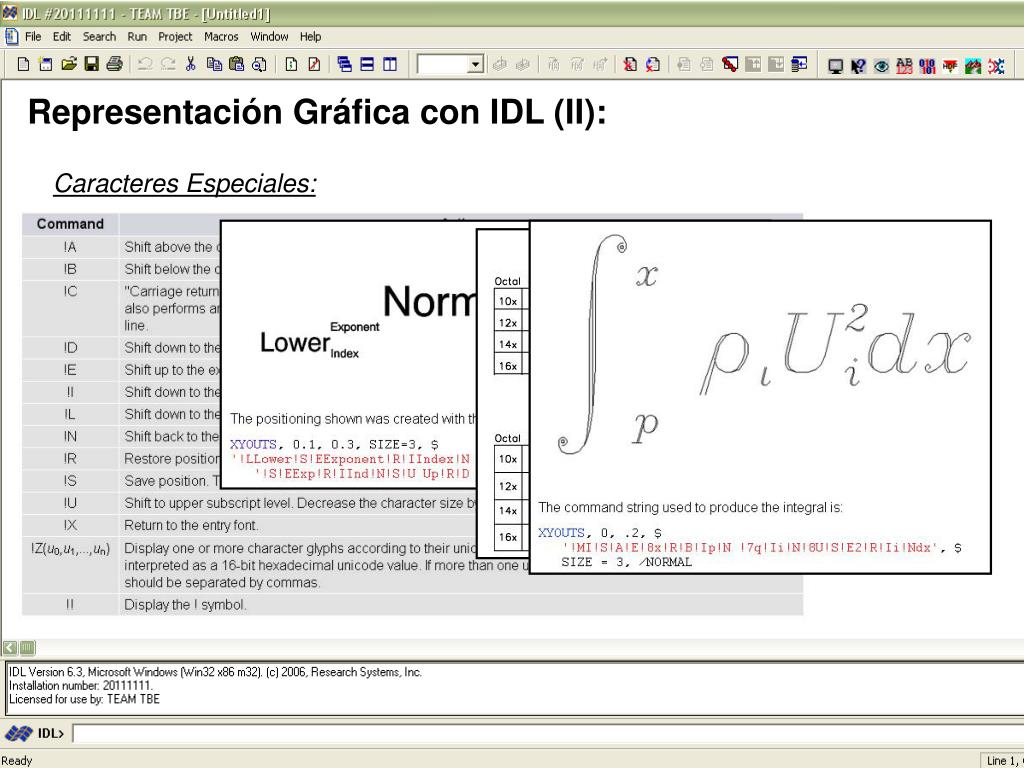Click the 'Command' table header cell

pos(70,223)
